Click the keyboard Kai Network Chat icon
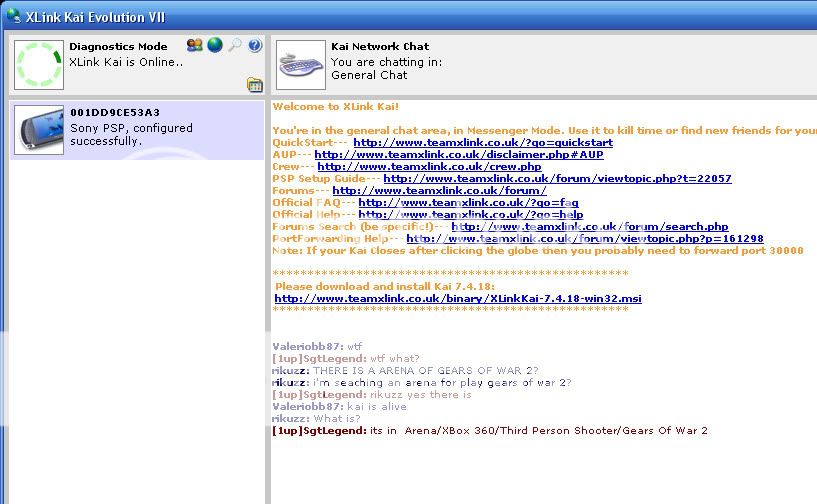Viewport: 817px width, 504px height. (301, 65)
